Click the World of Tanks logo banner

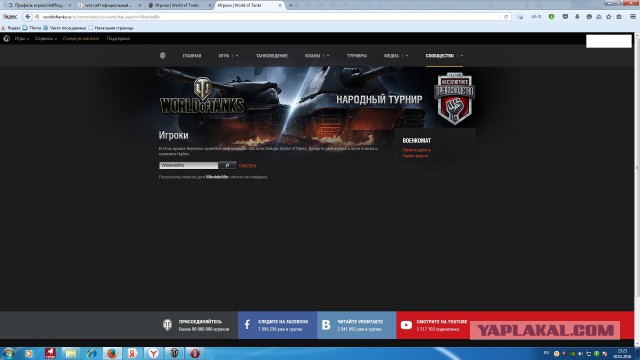(202, 96)
